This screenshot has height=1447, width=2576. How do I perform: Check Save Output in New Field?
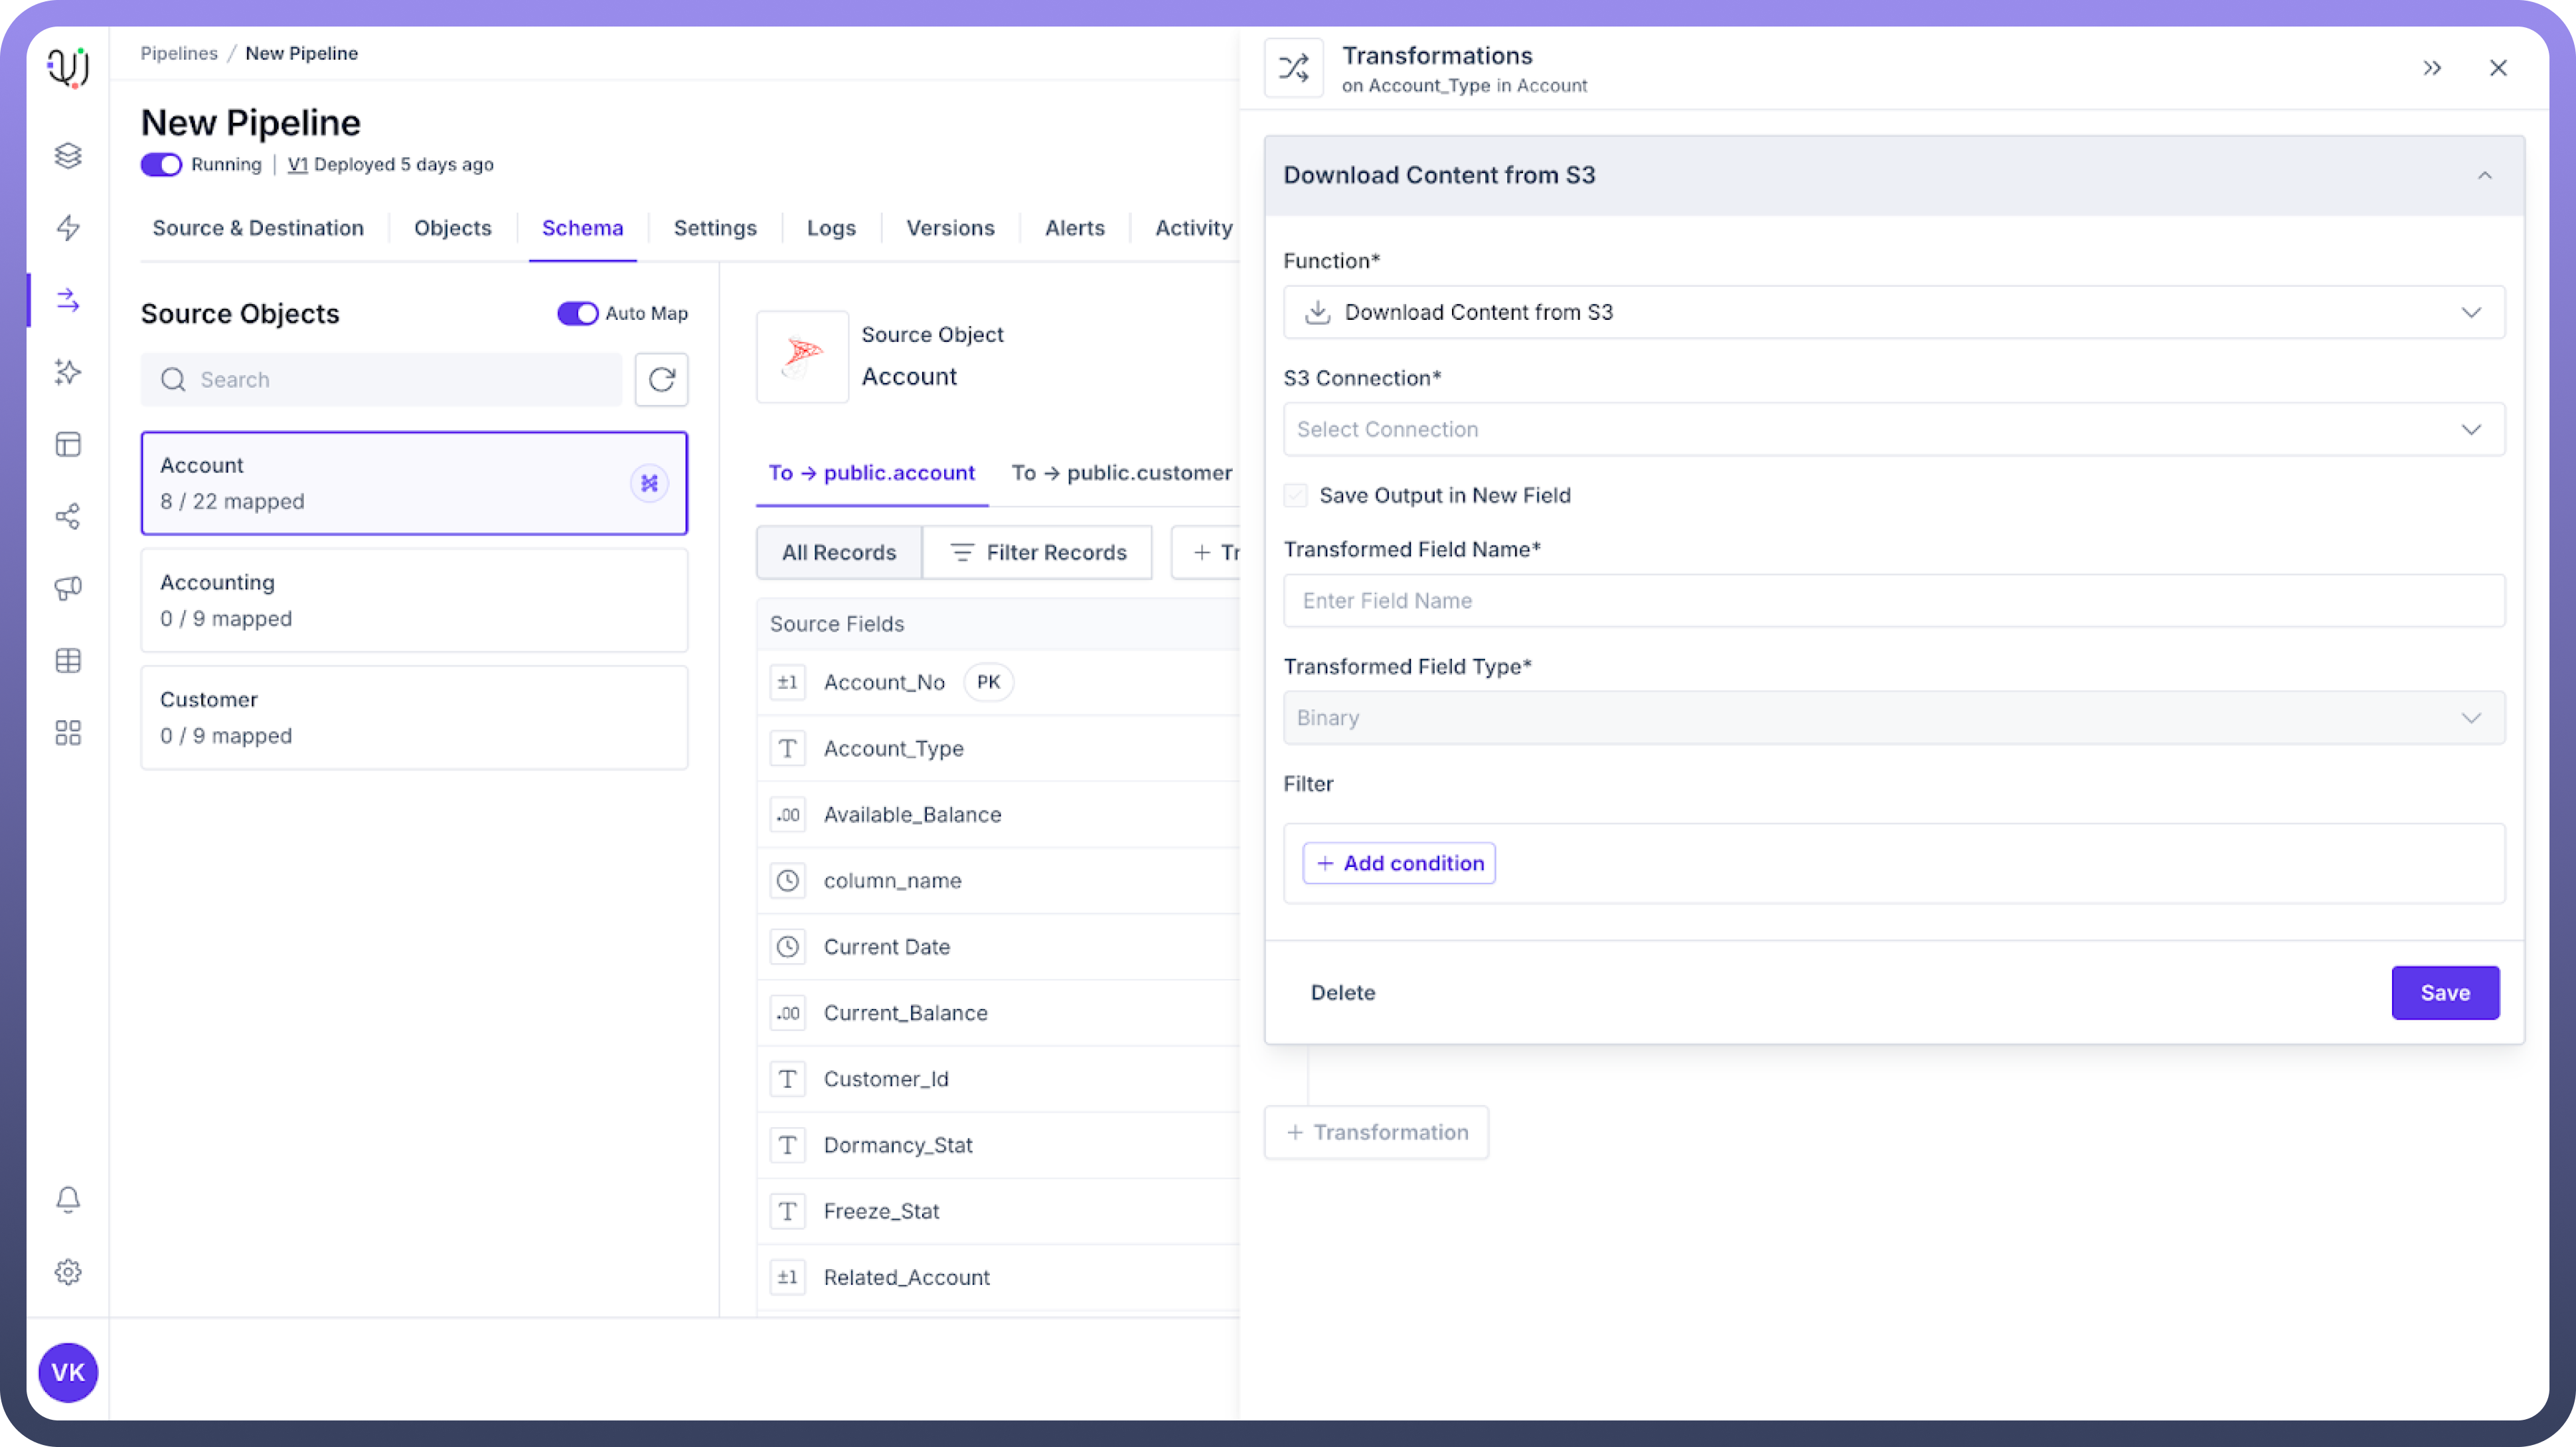pos(1296,495)
